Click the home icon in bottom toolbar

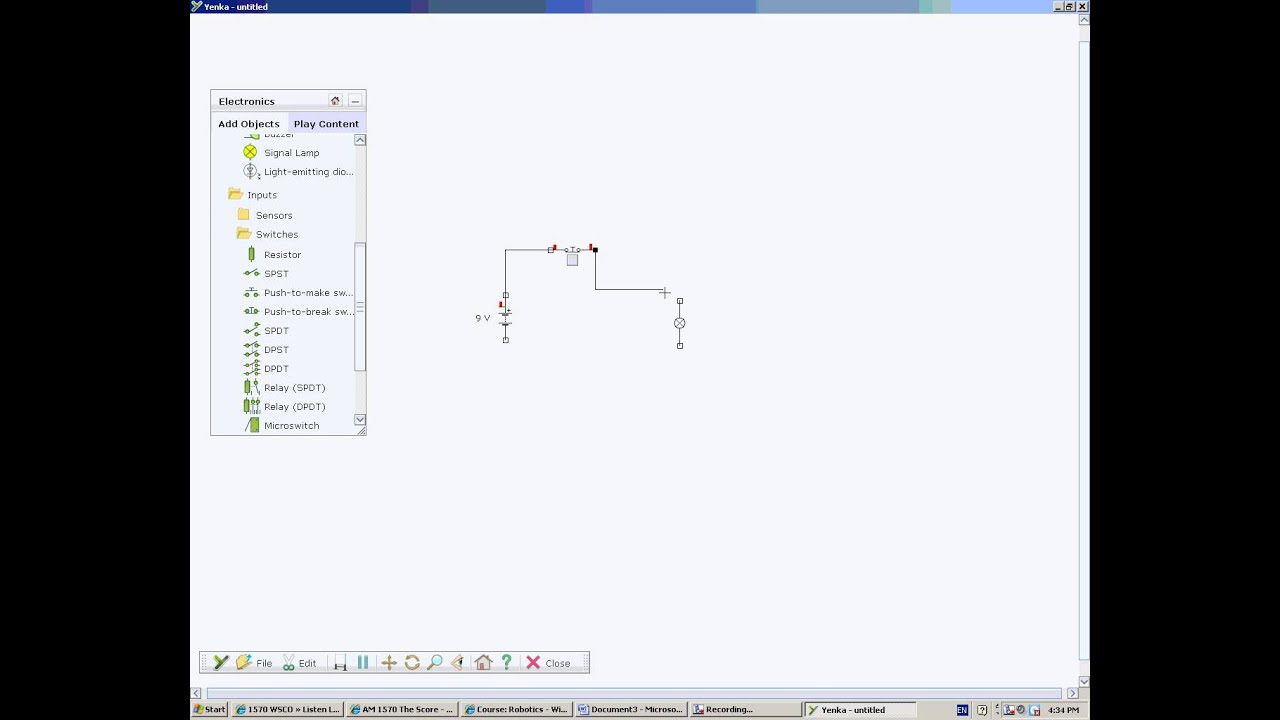483,663
